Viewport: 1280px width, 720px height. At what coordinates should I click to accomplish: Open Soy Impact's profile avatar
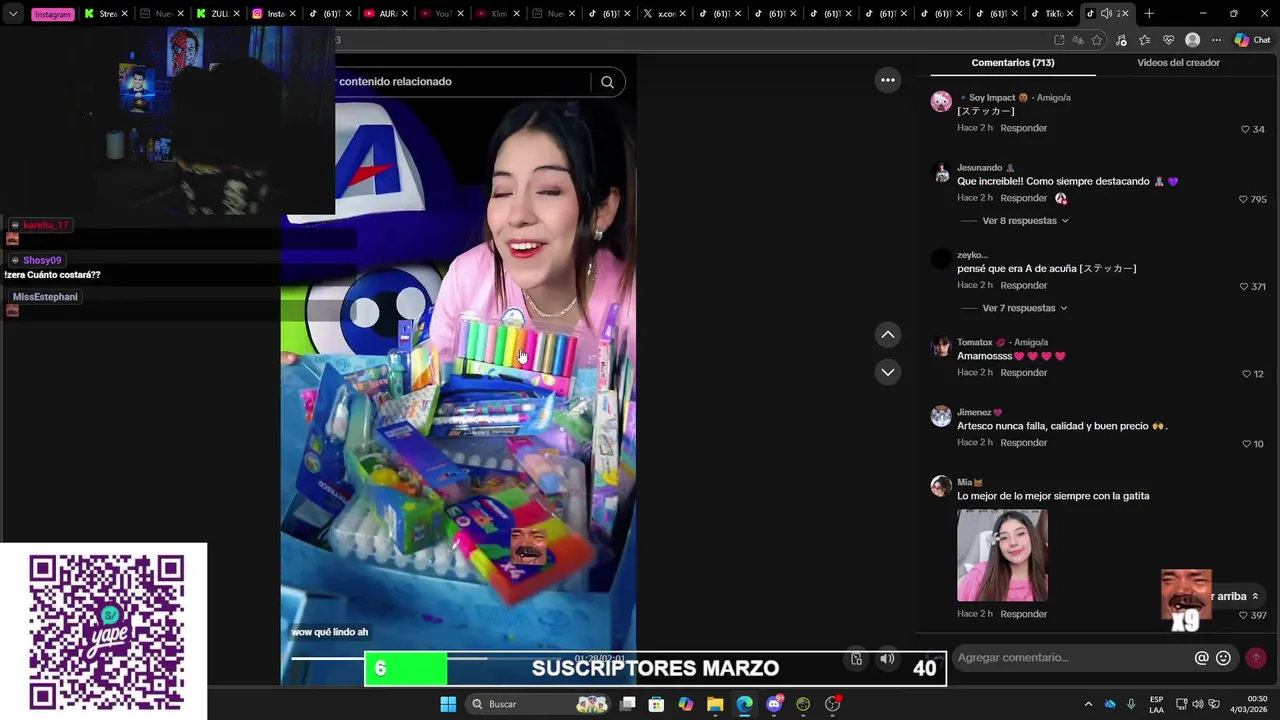click(941, 101)
